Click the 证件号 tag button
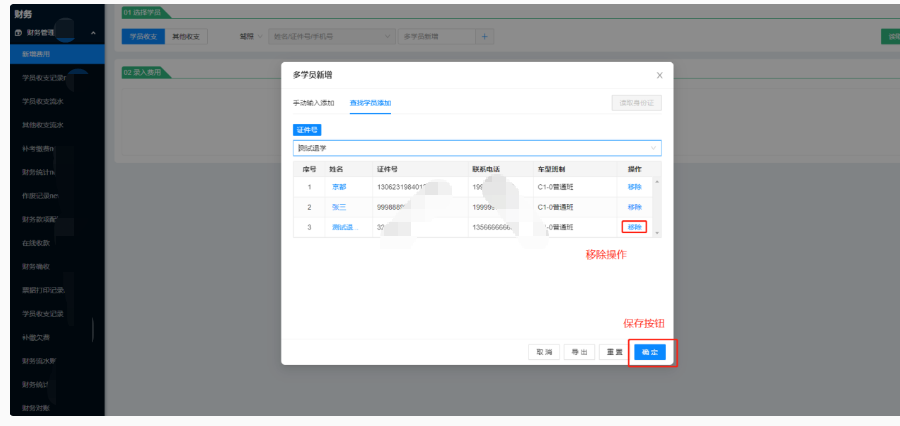Screen dimensions: 900x426 [x=307, y=130]
